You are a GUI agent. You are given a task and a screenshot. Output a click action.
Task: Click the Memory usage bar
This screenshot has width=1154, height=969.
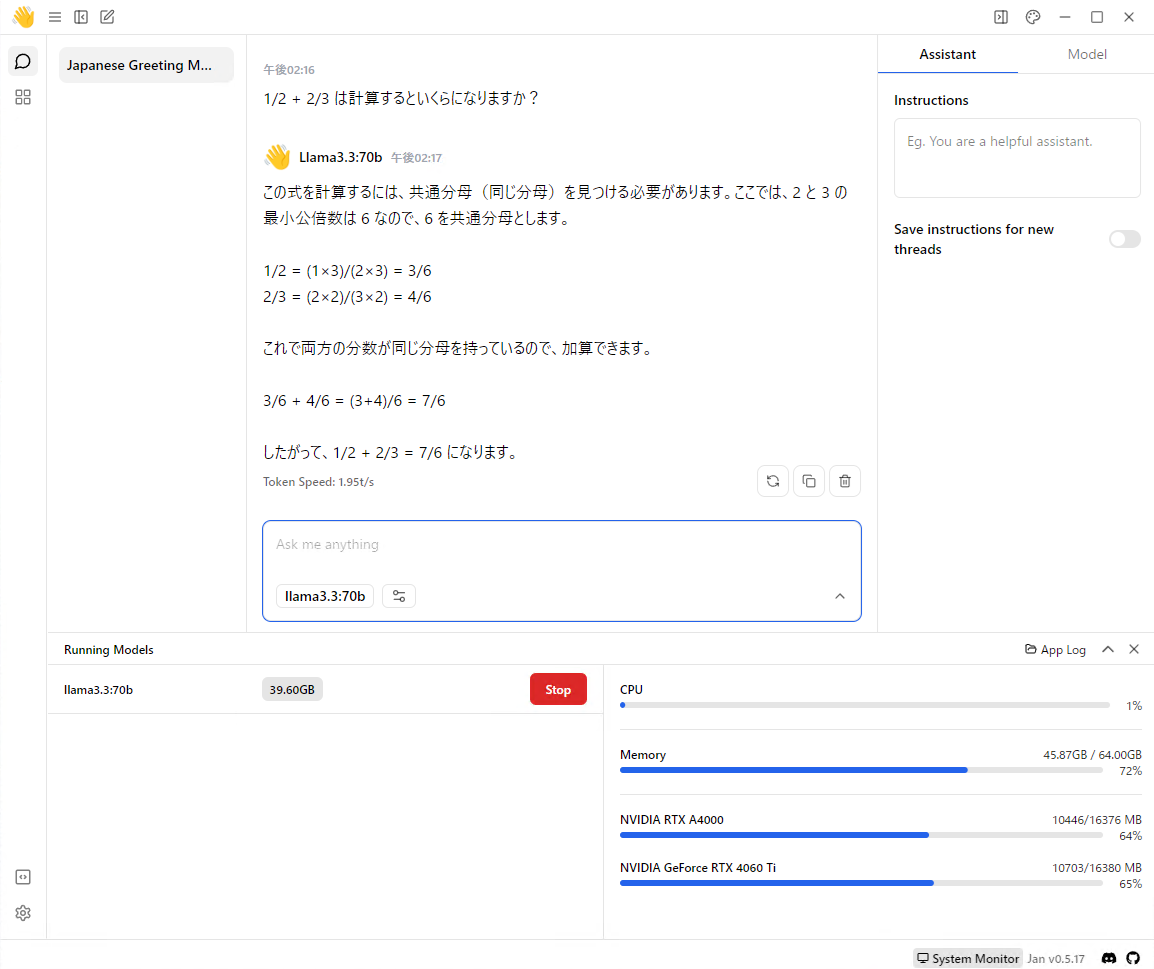click(x=861, y=770)
